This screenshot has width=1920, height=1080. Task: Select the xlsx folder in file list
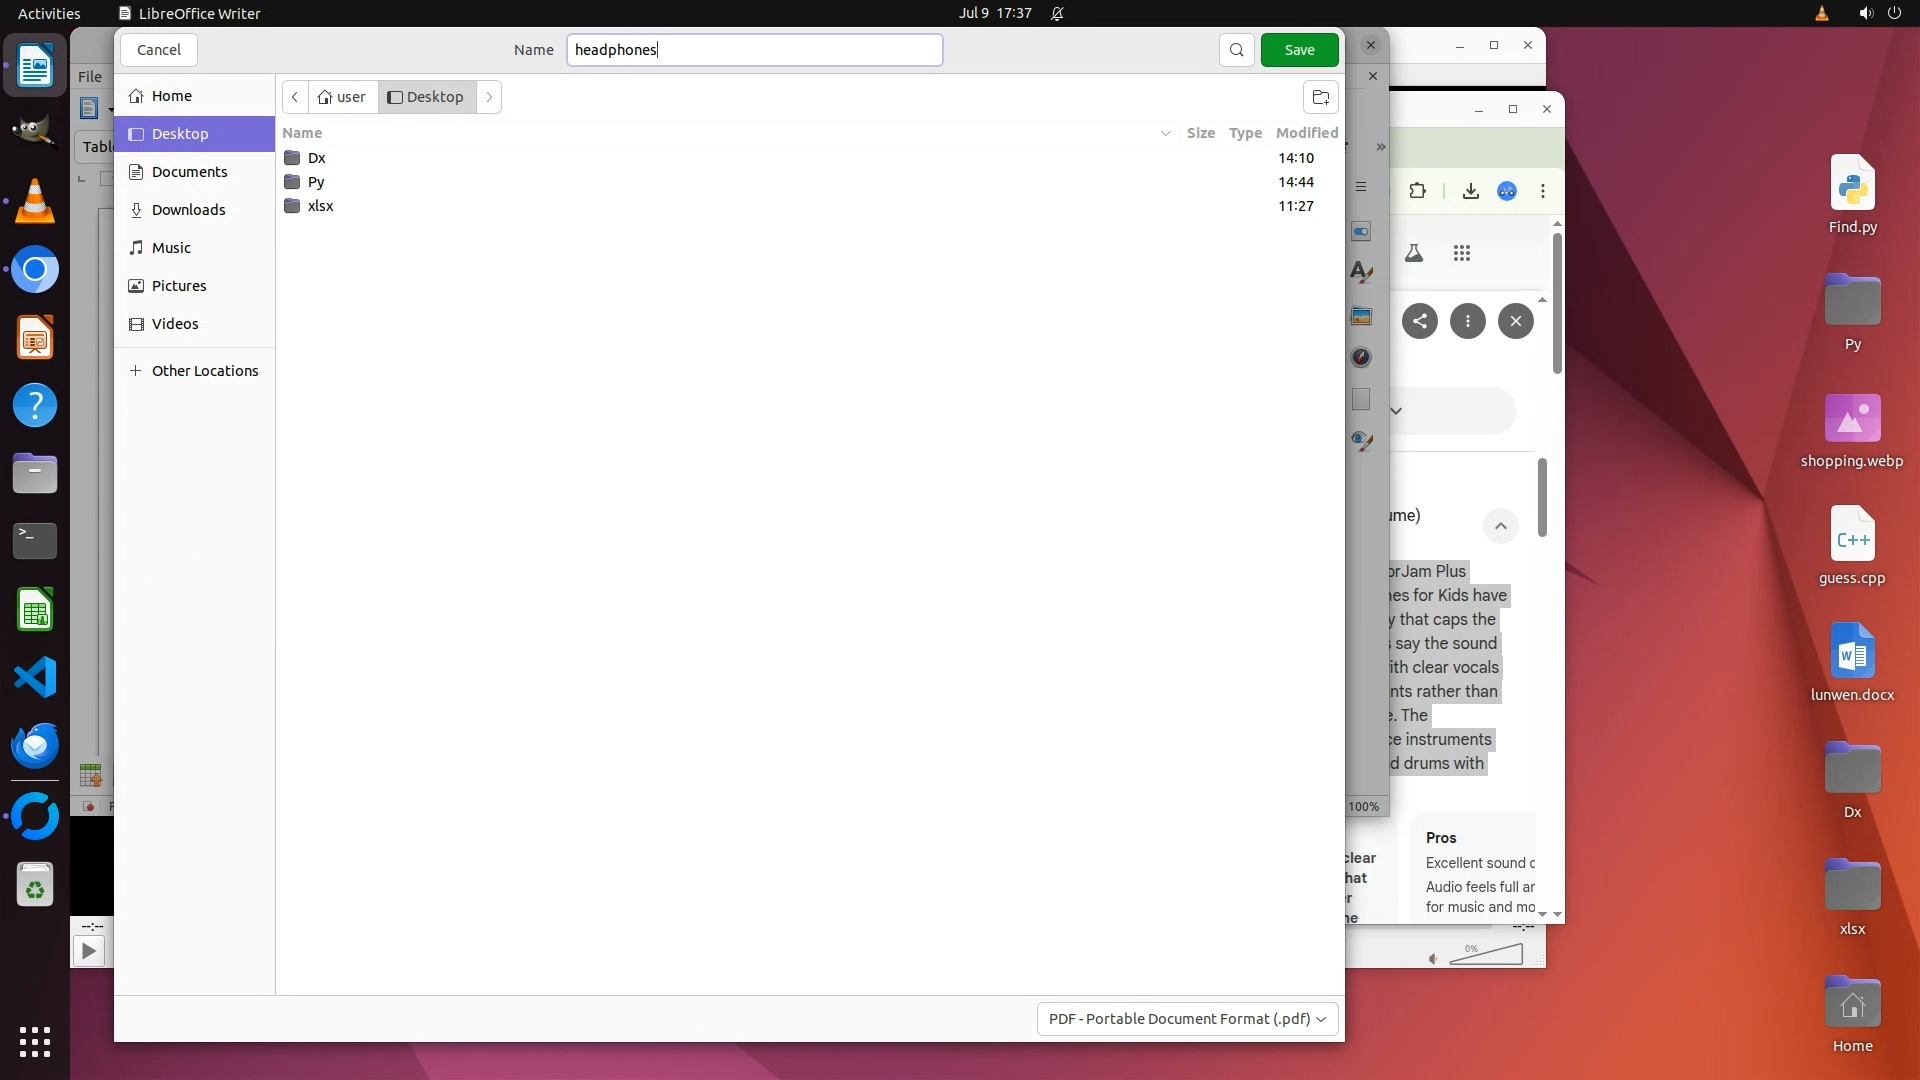point(320,206)
